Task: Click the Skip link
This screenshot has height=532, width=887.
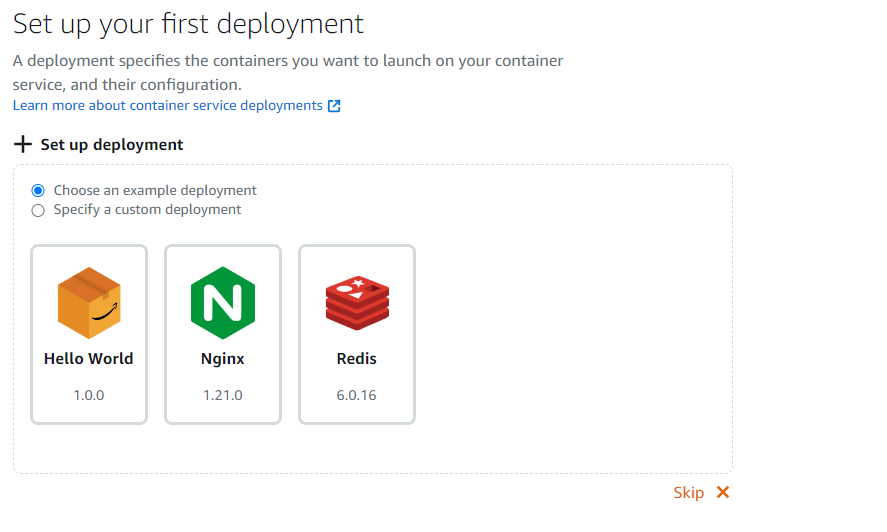Action: click(x=688, y=492)
